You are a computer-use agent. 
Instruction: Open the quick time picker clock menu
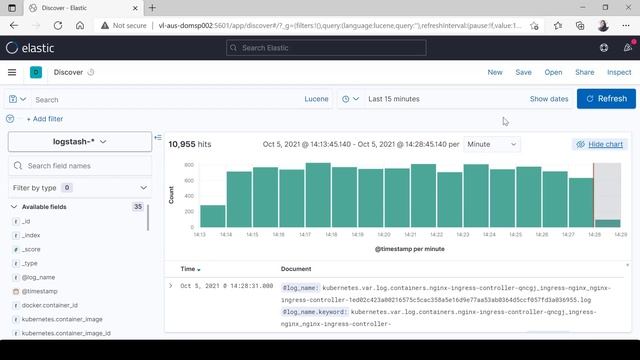click(x=350, y=99)
